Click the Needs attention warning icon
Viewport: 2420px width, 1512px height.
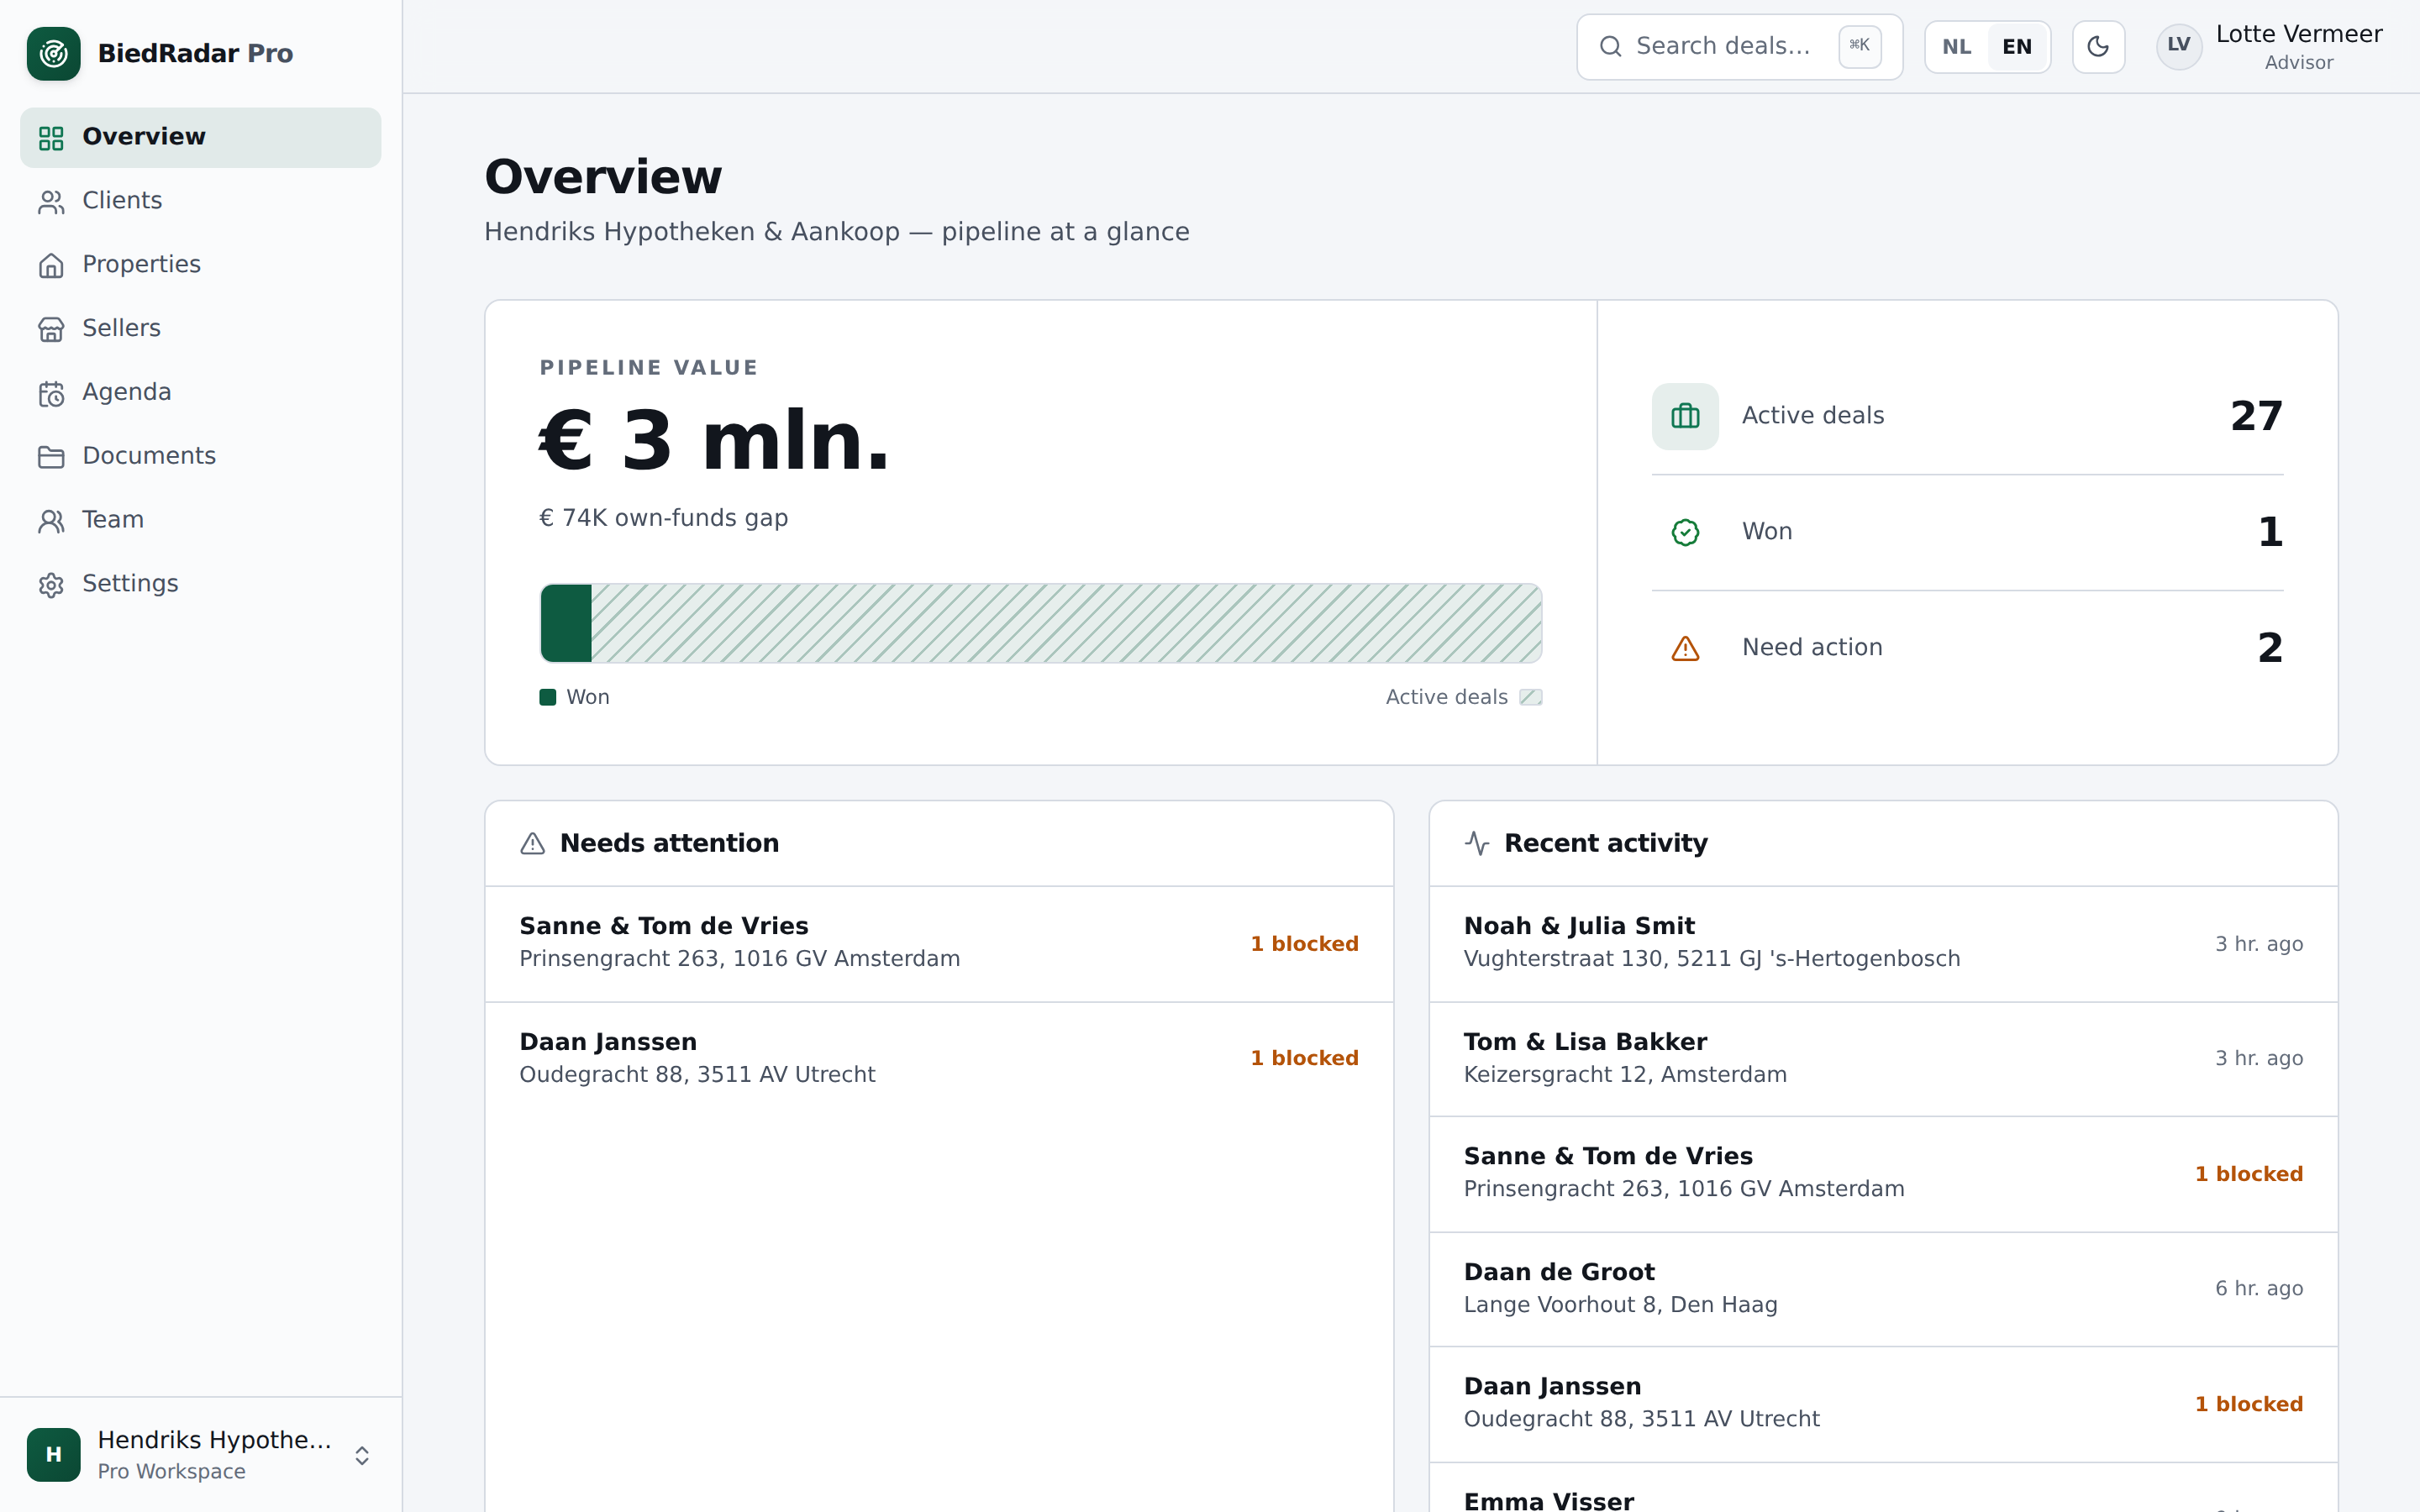pos(533,844)
